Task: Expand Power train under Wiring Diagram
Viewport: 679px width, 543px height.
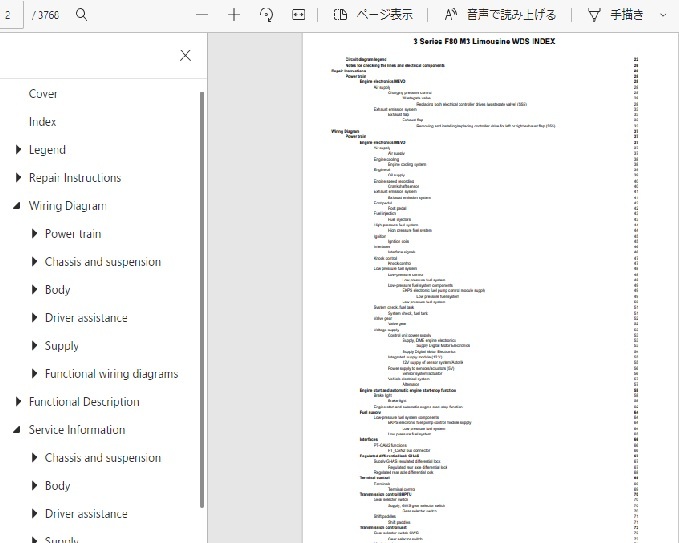Action: point(34,234)
